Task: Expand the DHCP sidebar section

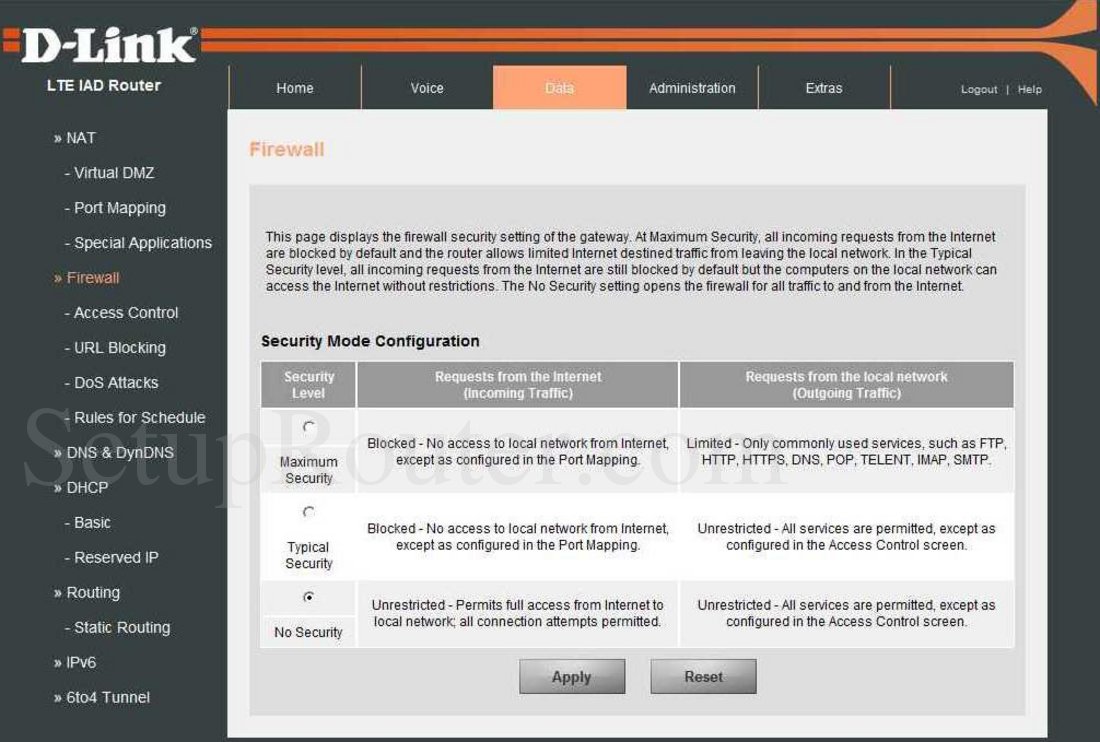Action: pyautogui.click(x=85, y=487)
